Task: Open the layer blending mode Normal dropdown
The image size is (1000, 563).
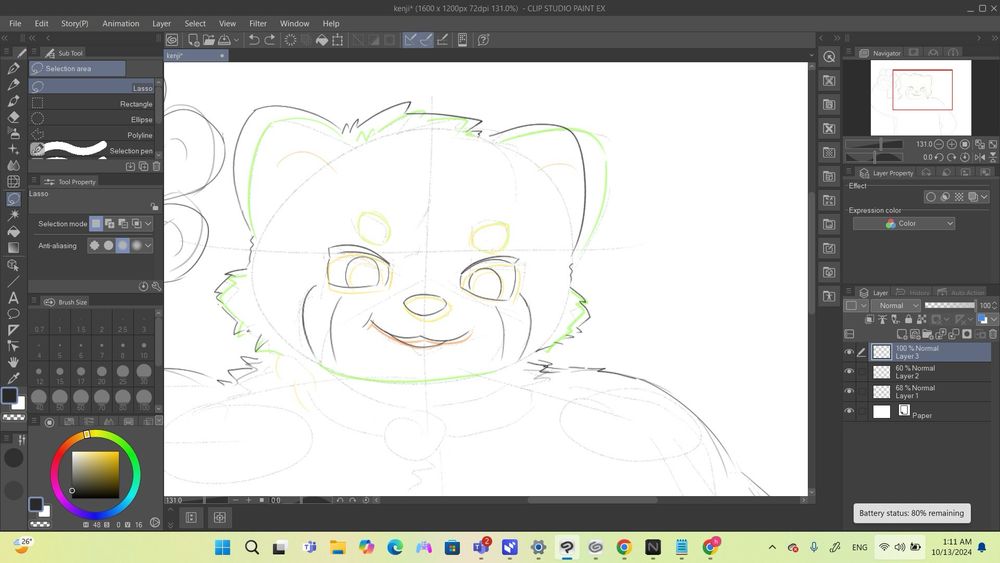Action: [896, 306]
